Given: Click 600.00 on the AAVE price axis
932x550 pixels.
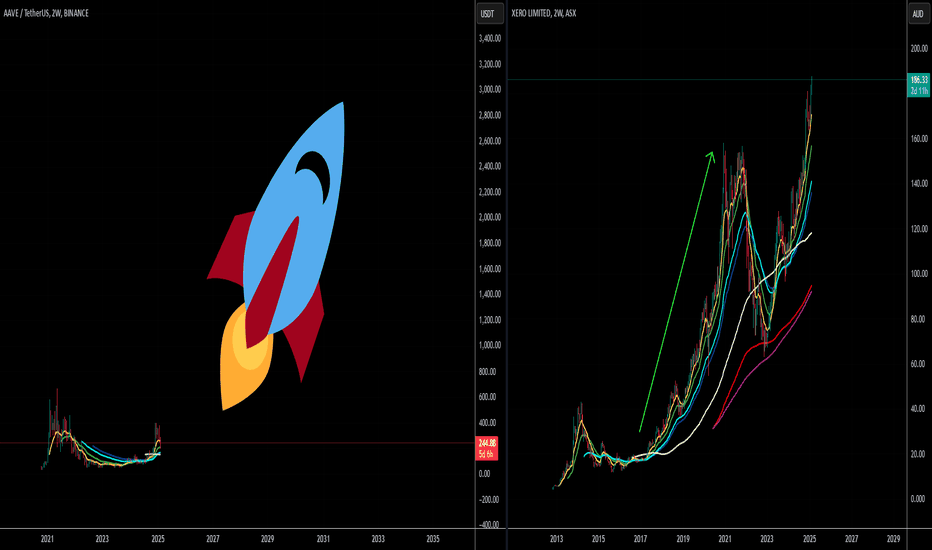Looking at the screenshot, I should [487, 397].
